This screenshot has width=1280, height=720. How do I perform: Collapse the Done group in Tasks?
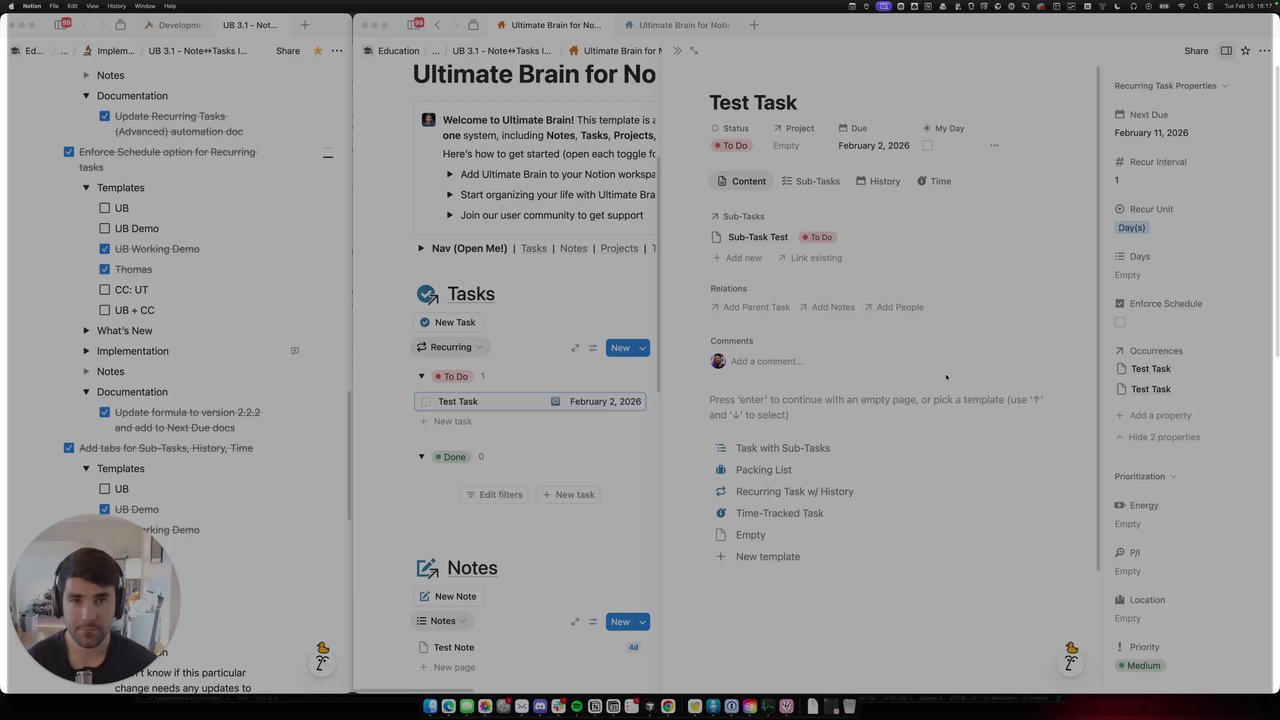(421, 456)
